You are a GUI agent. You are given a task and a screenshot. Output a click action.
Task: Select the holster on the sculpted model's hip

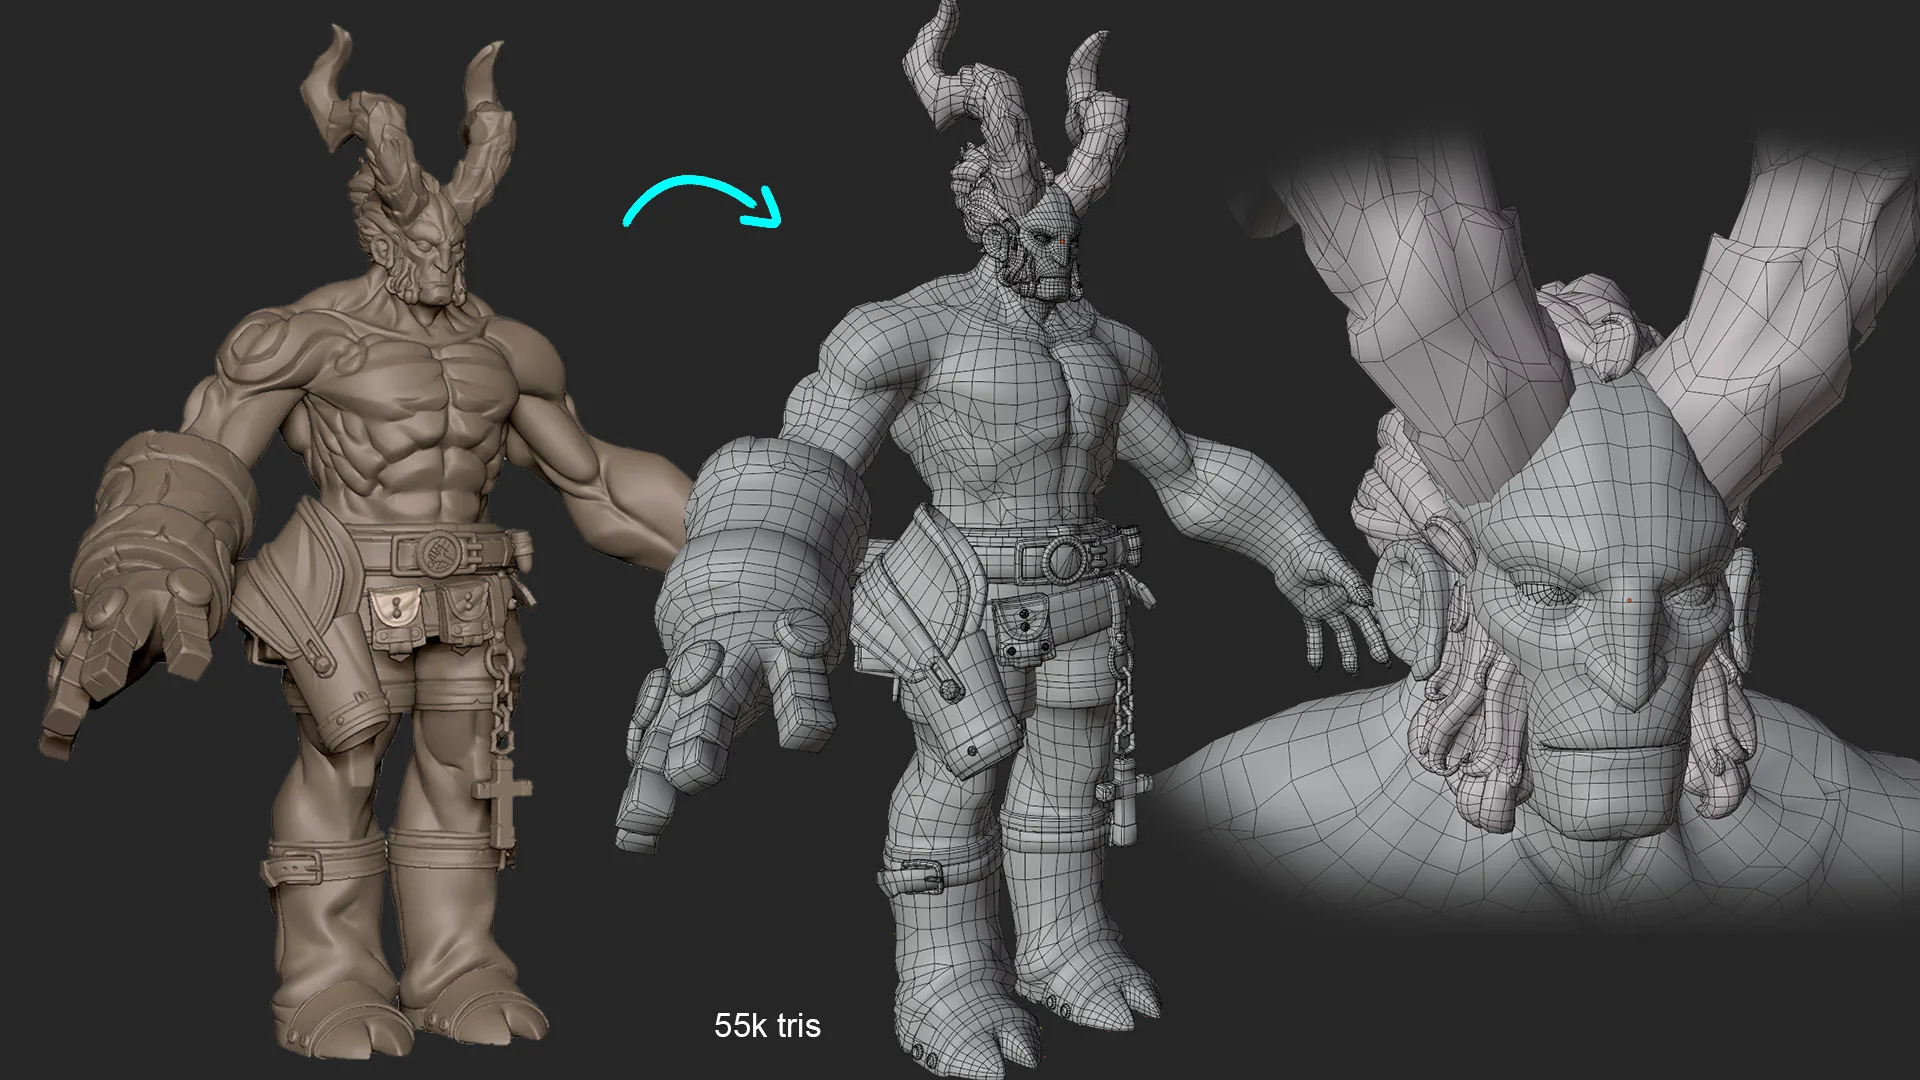pyautogui.click(x=305, y=620)
